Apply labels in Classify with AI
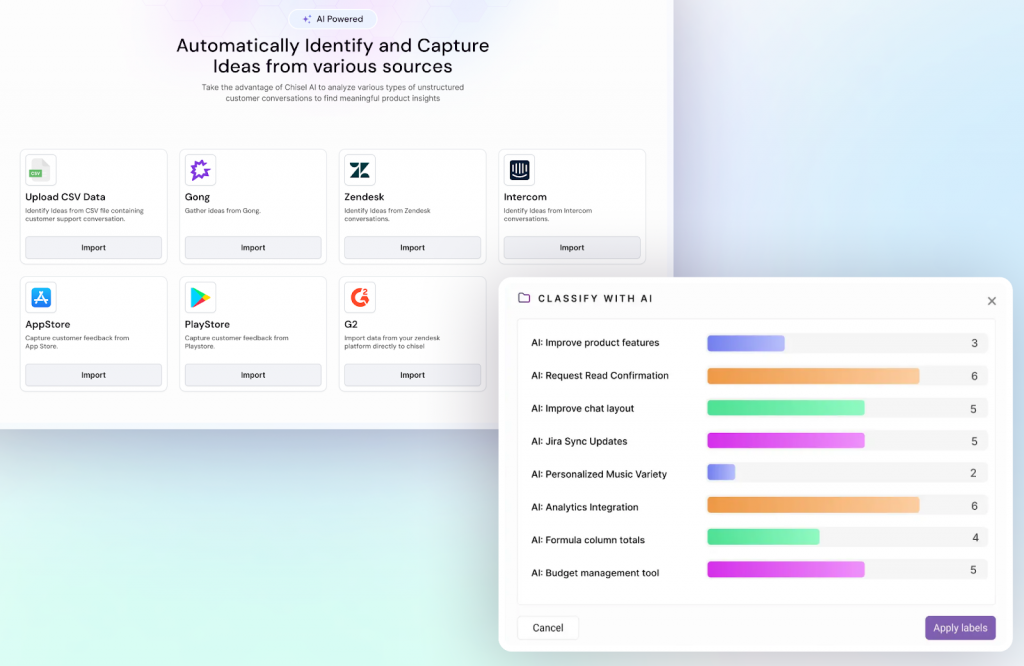This screenshot has width=1024, height=666. coord(960,627)
